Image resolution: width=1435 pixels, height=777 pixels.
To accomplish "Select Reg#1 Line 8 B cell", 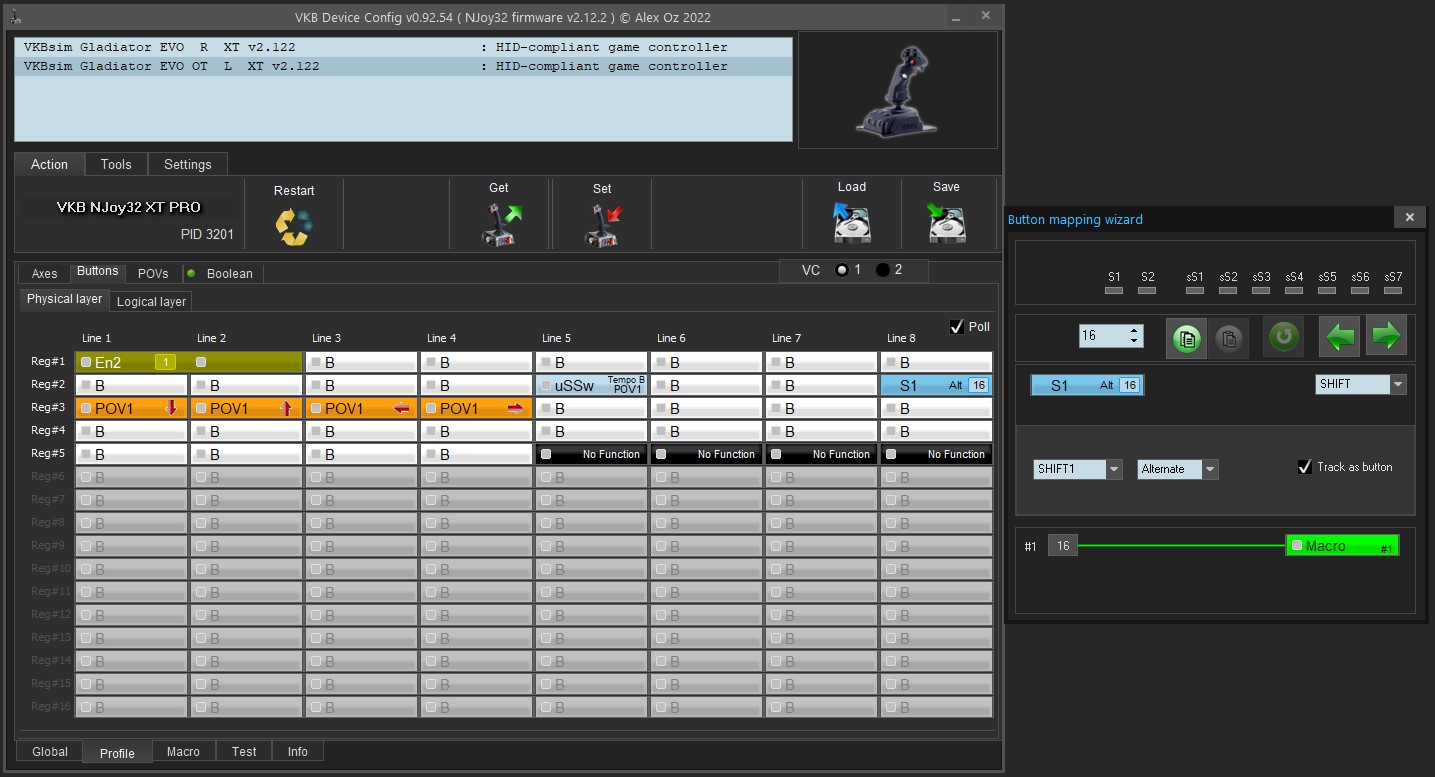I will pyautogui.click(x=937, y=362).
